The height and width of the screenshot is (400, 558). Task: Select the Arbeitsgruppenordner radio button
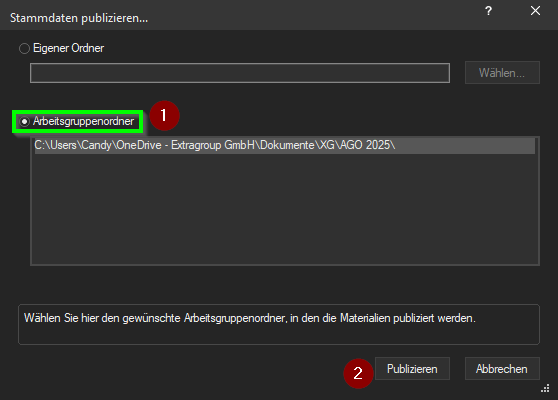pos(24,122)
